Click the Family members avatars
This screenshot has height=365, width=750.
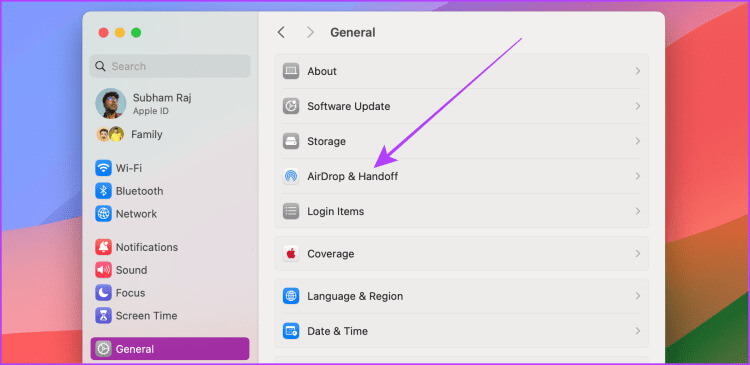[x=110, y=134]
